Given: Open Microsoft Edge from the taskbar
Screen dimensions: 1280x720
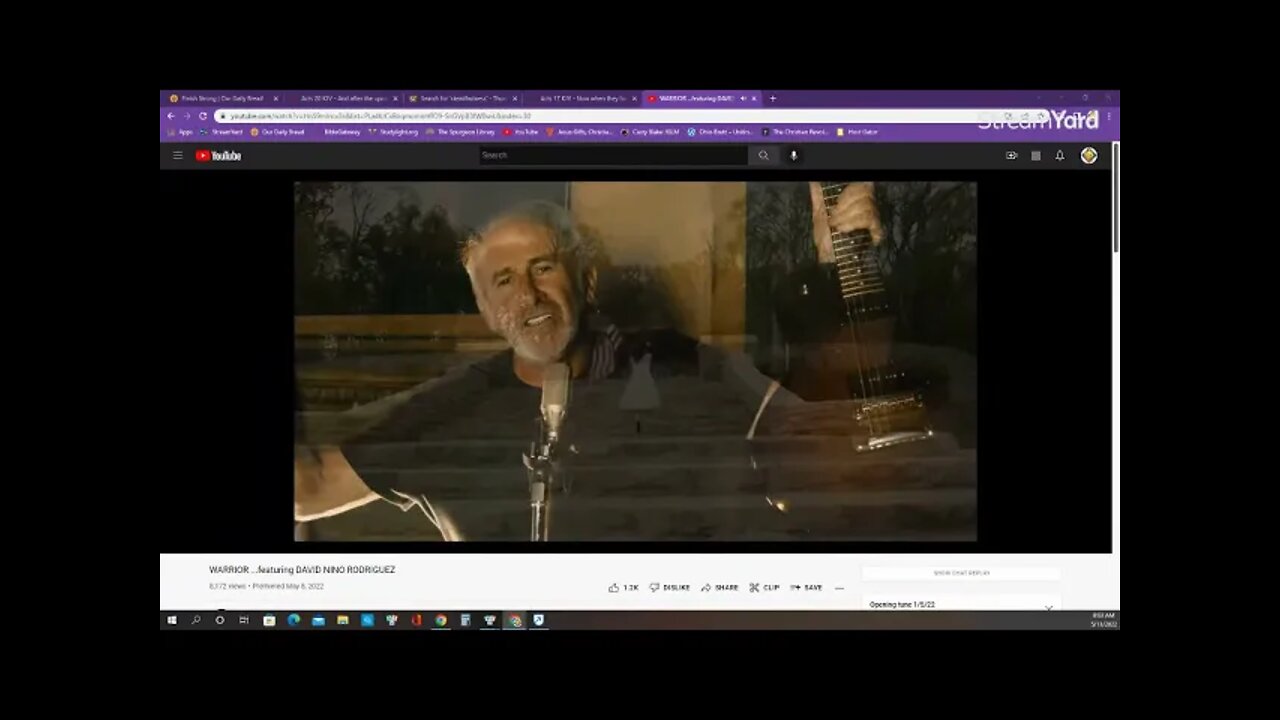Looking at the screenshot, I should coord(294,620).
